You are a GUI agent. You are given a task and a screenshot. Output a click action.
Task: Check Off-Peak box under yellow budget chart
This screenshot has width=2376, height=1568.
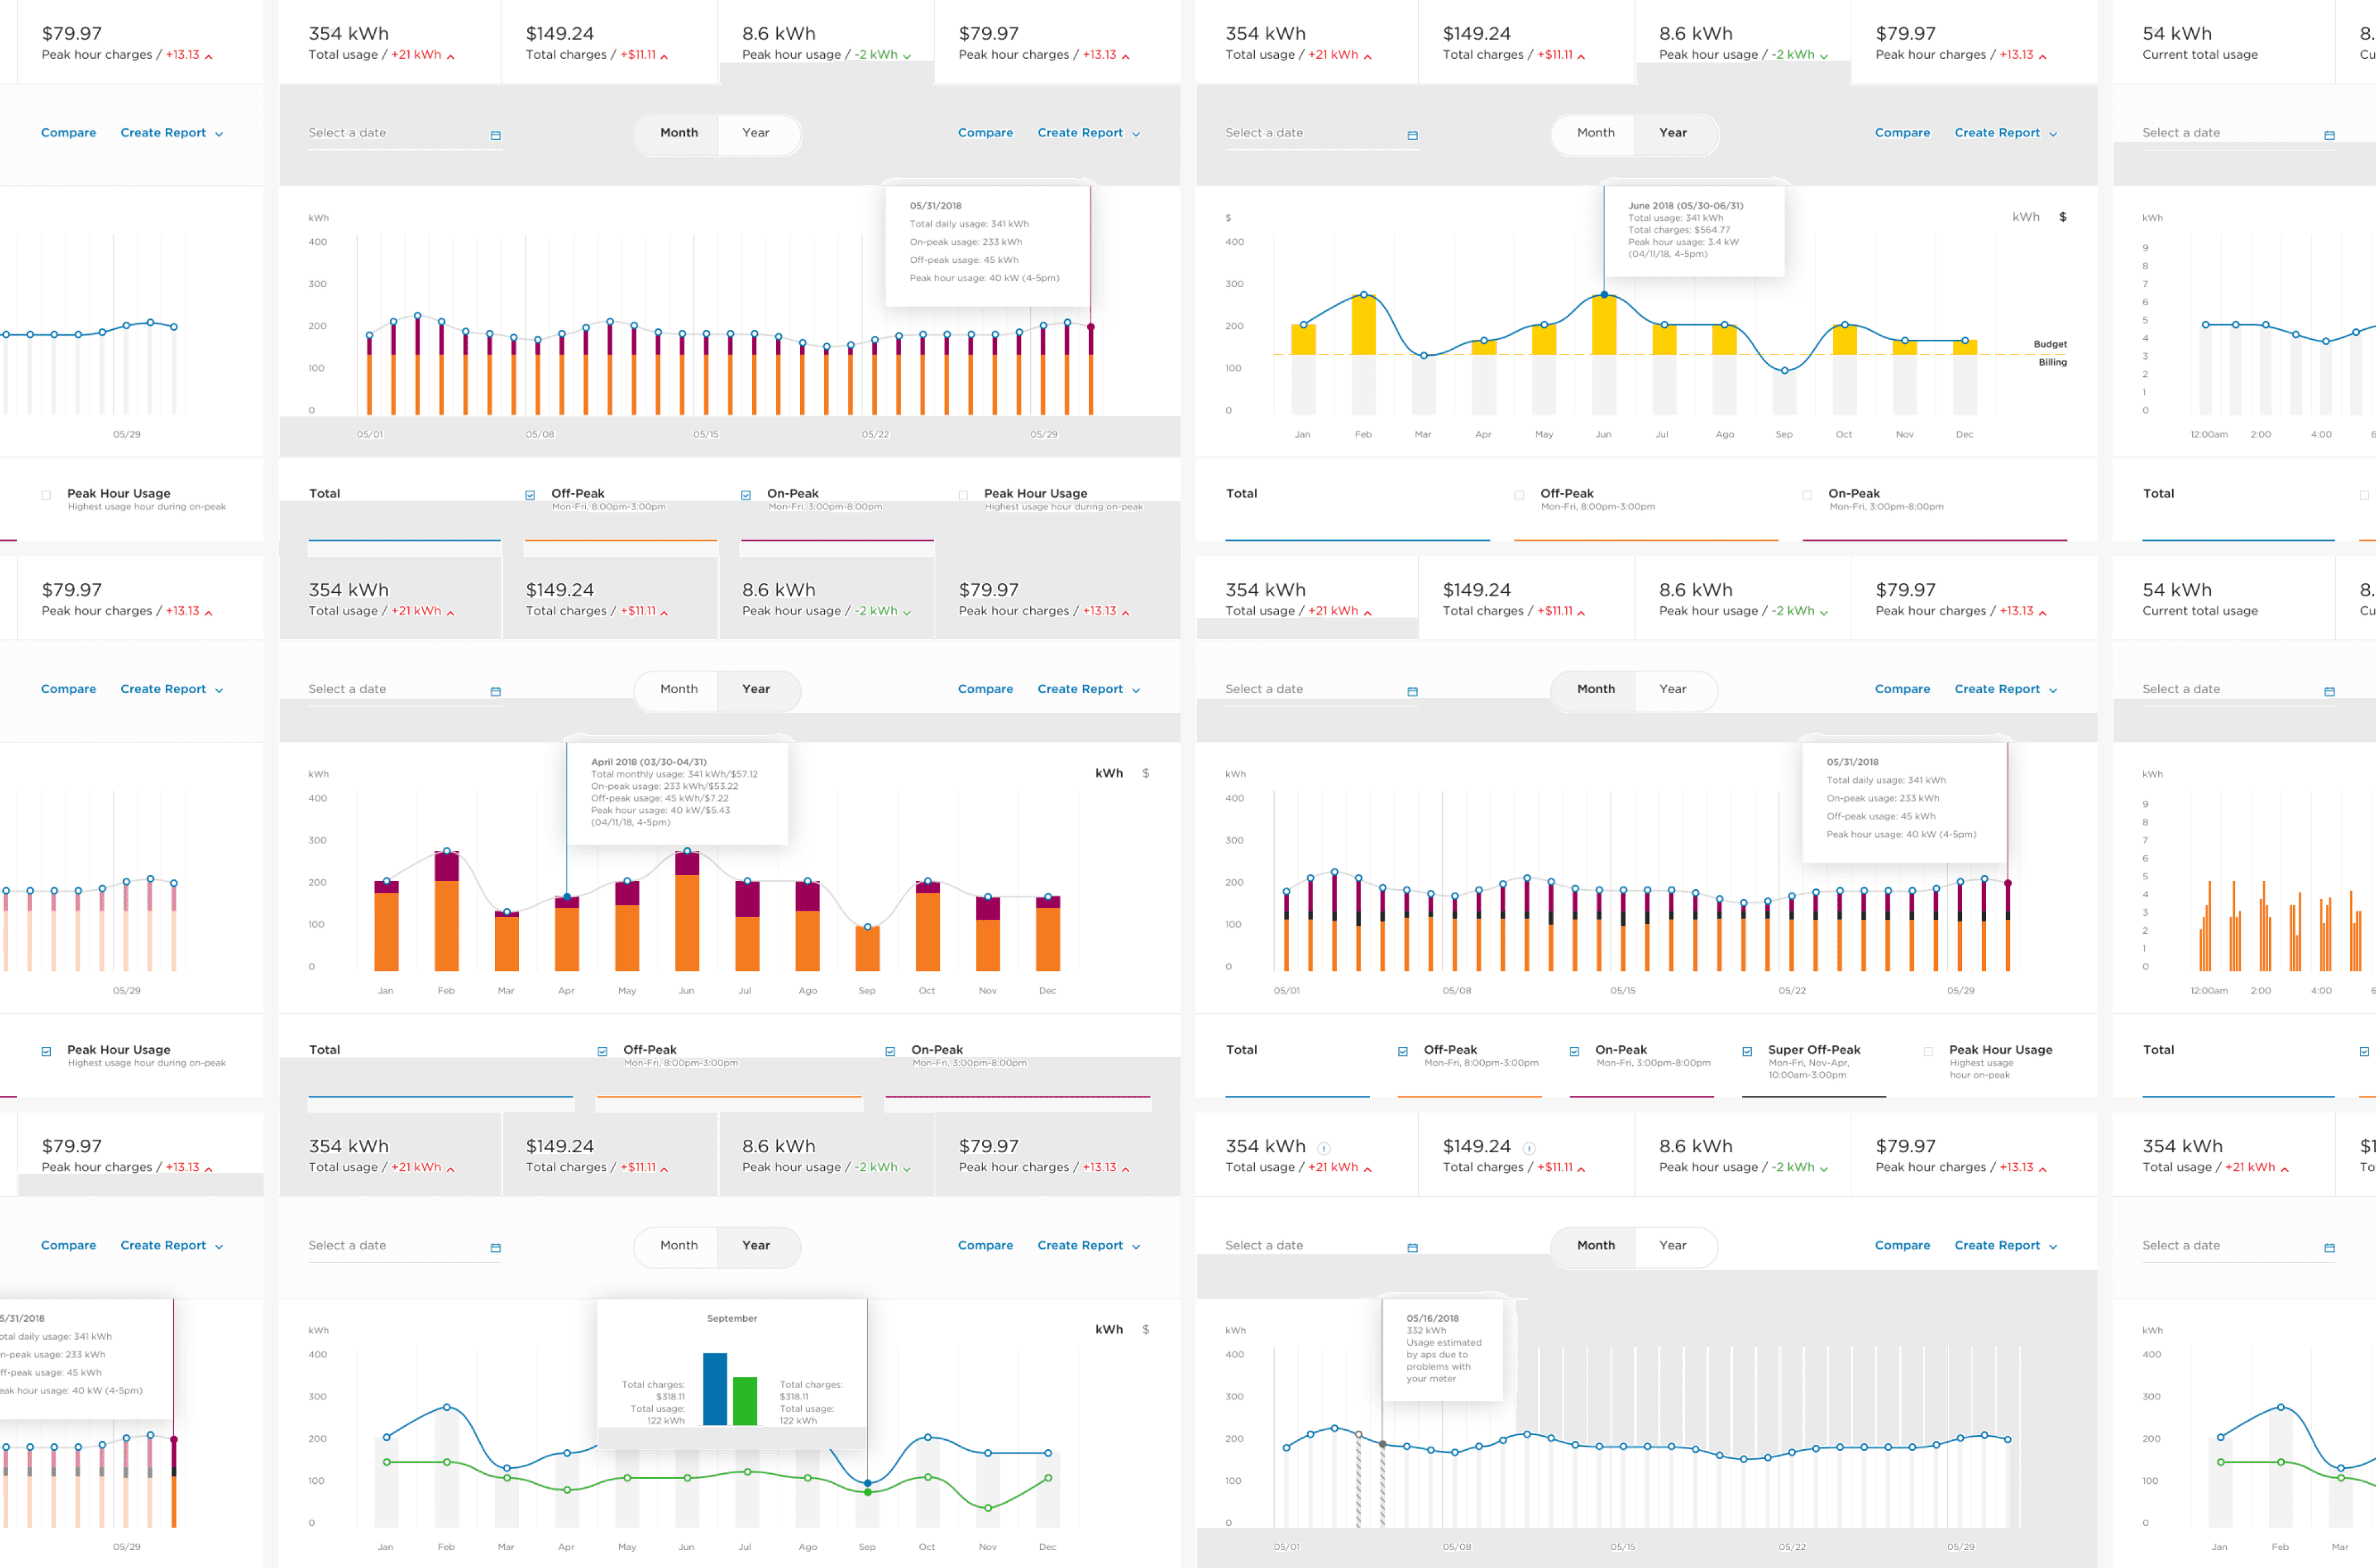1519,495
